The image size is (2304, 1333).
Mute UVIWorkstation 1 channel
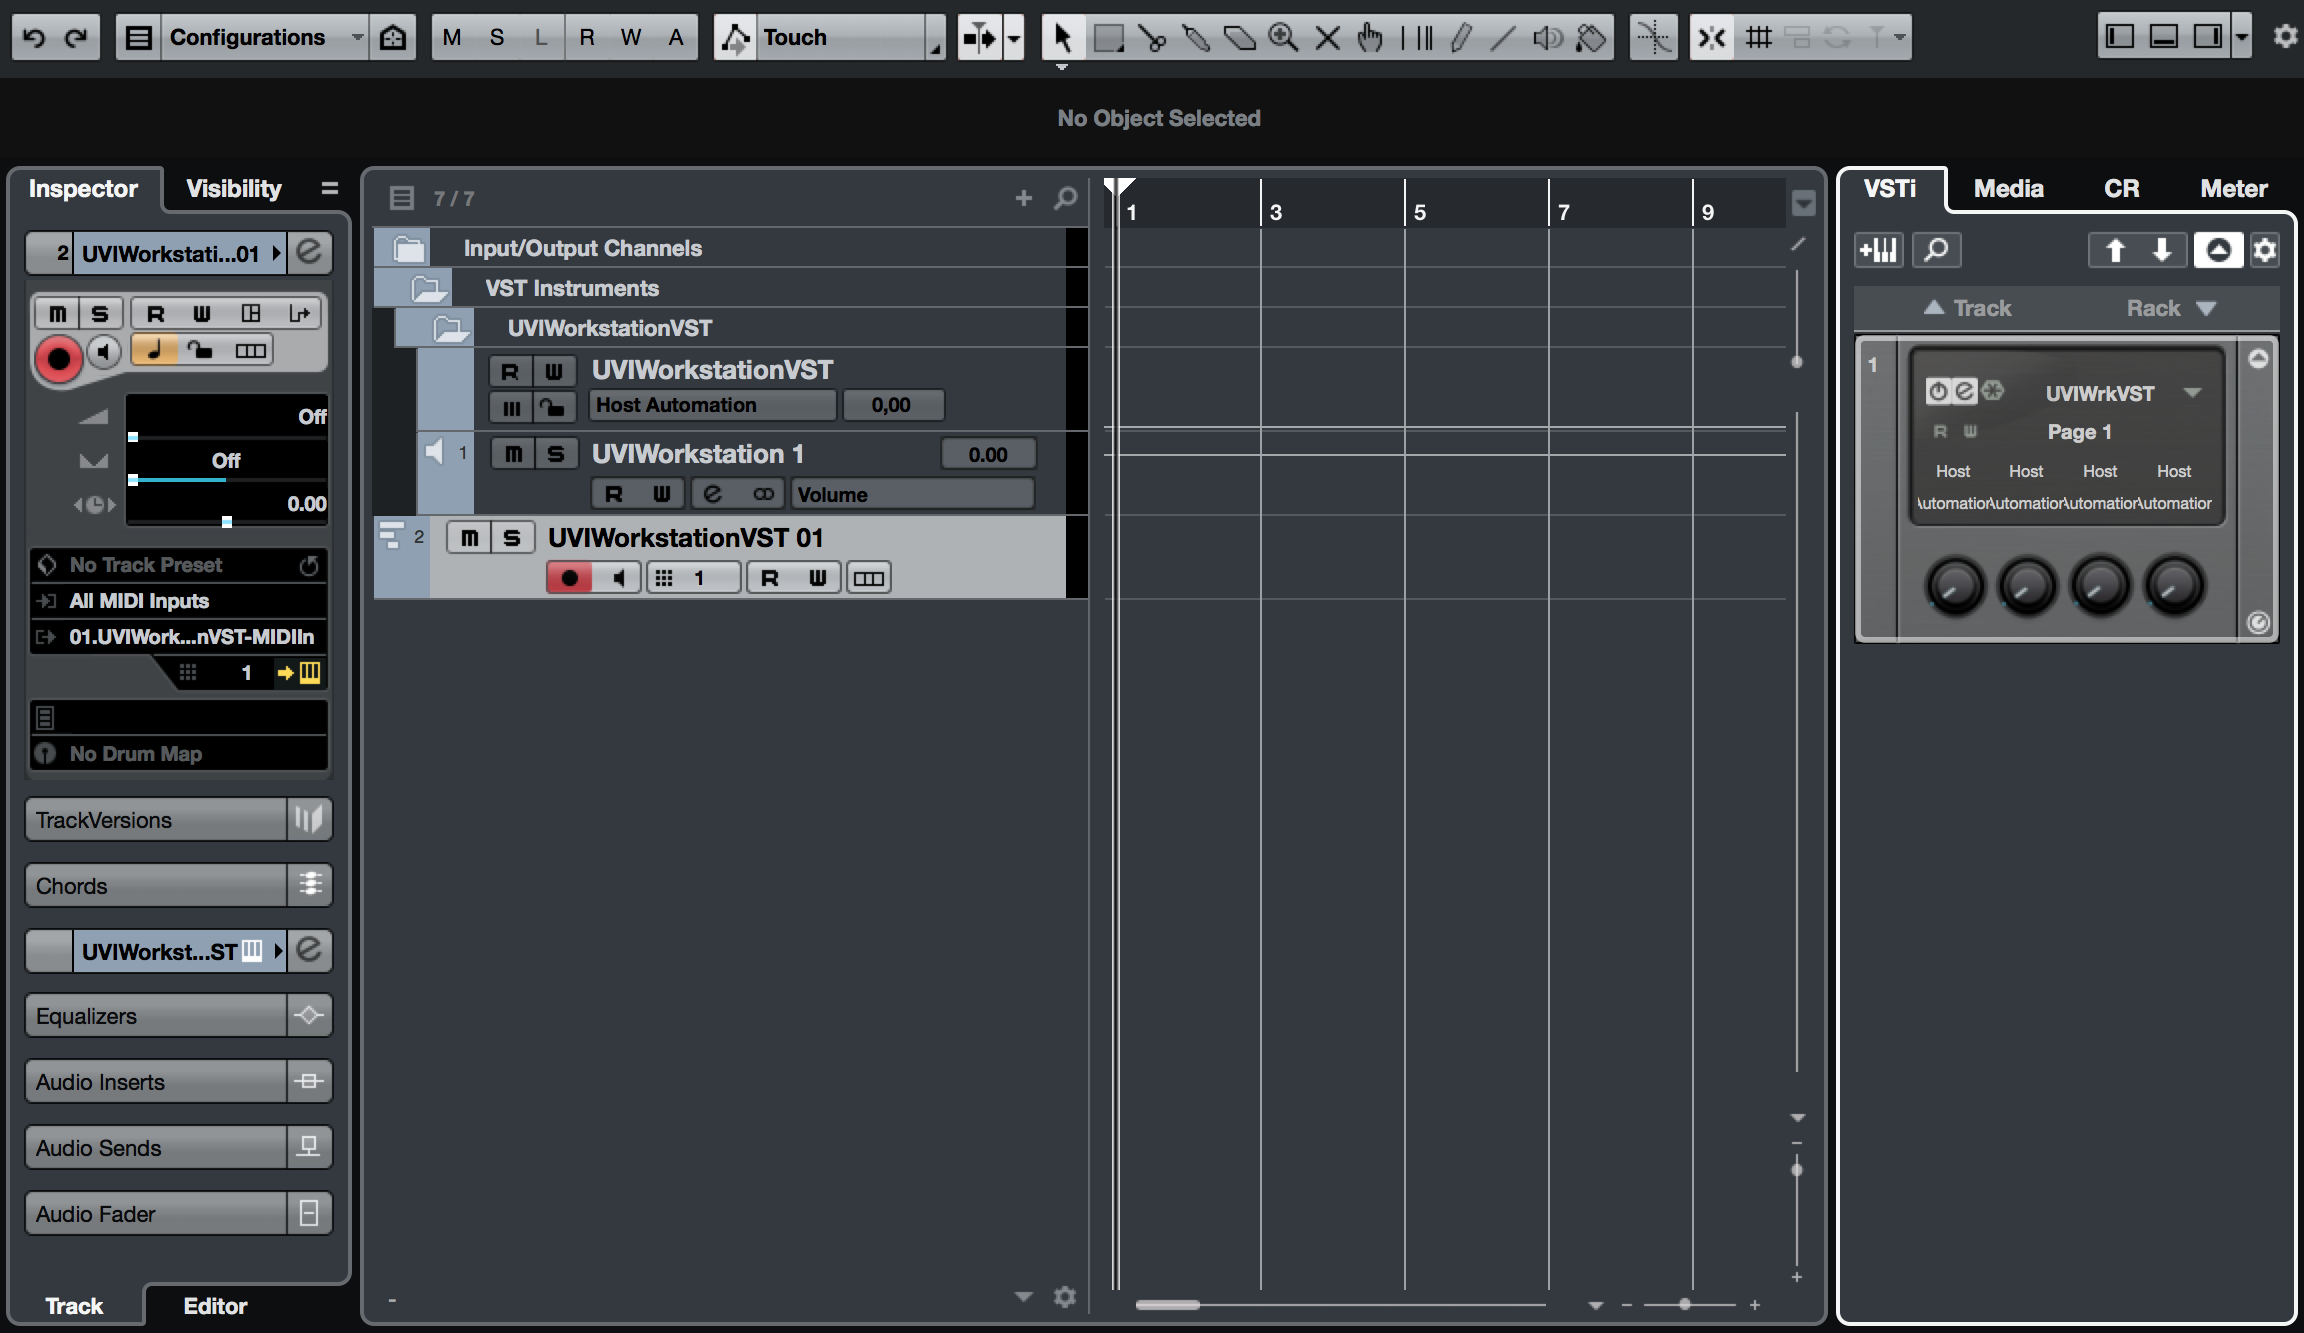click(513, 454)
